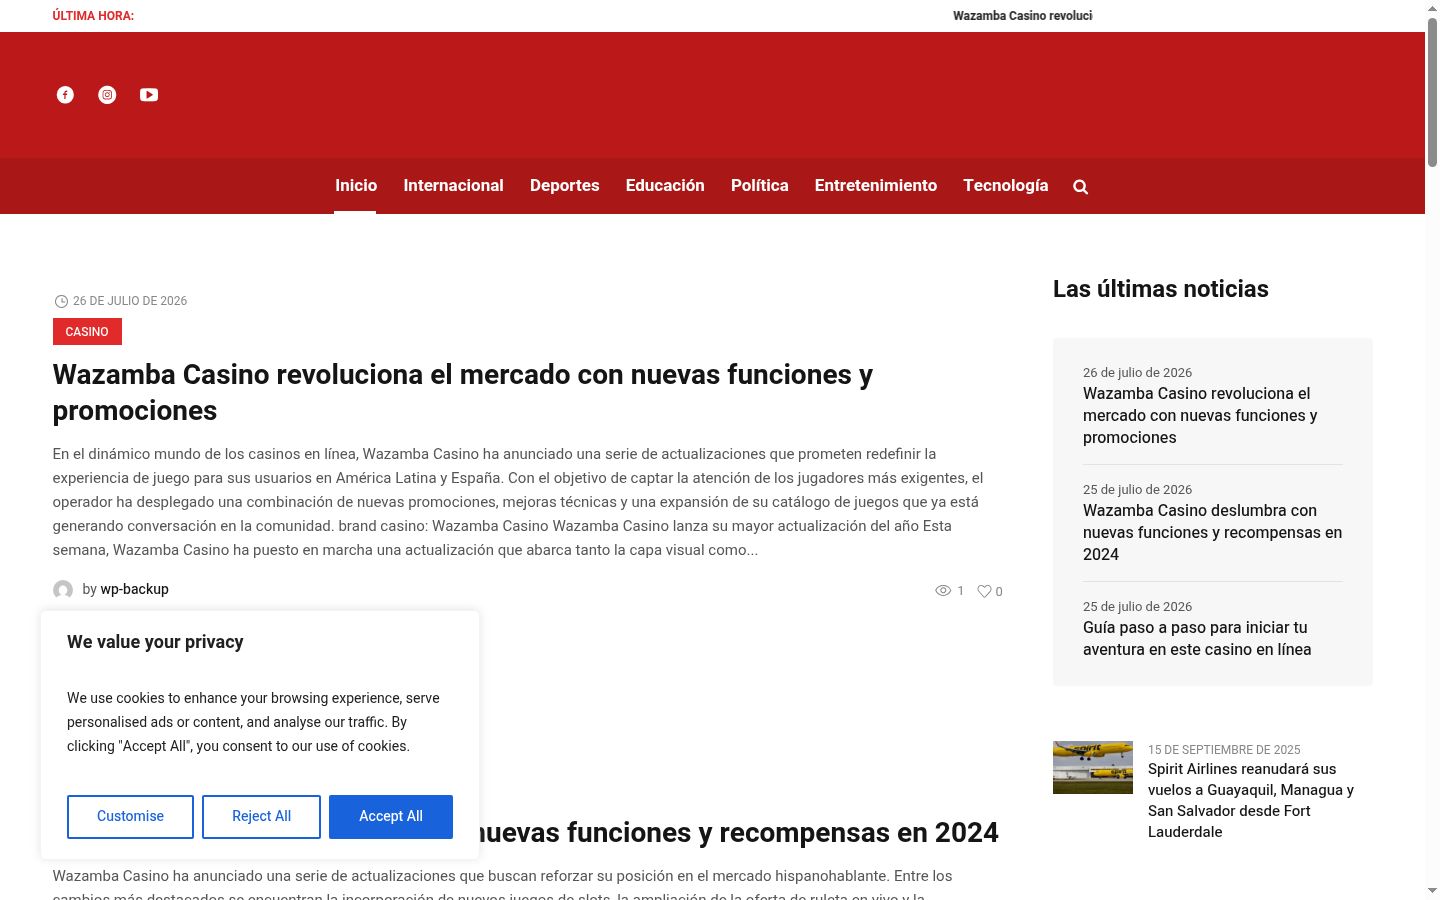Click the clock icon beside 26 DE JULIO DE 2026
Viewport: 1440px width, 900px height.
[61, 301]
